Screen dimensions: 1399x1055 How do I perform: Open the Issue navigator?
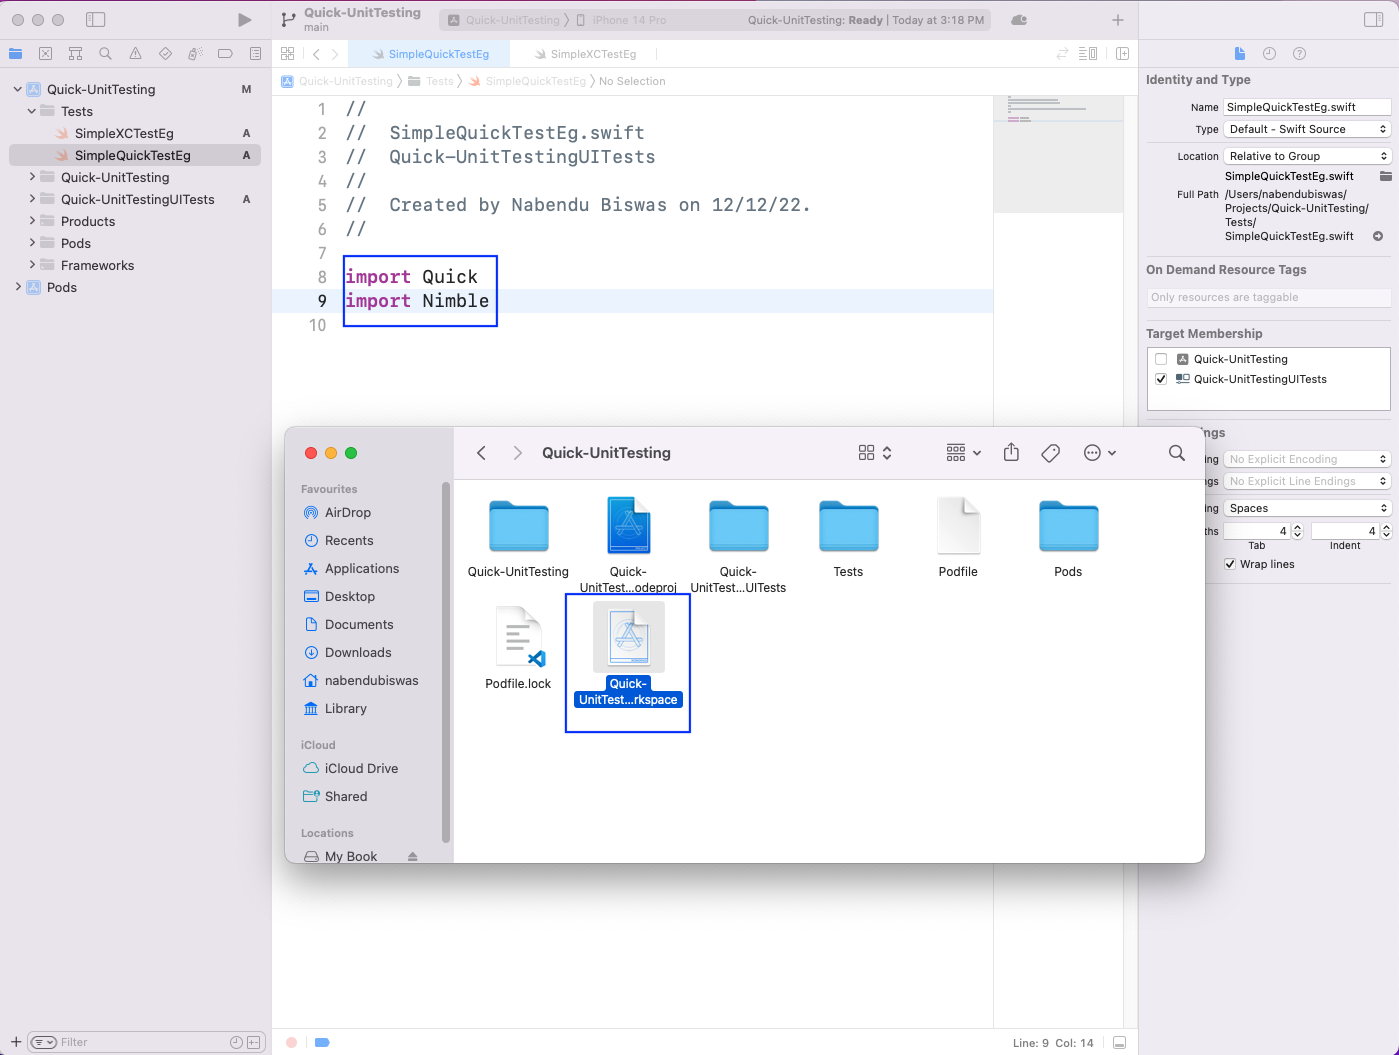pos(135,54)
